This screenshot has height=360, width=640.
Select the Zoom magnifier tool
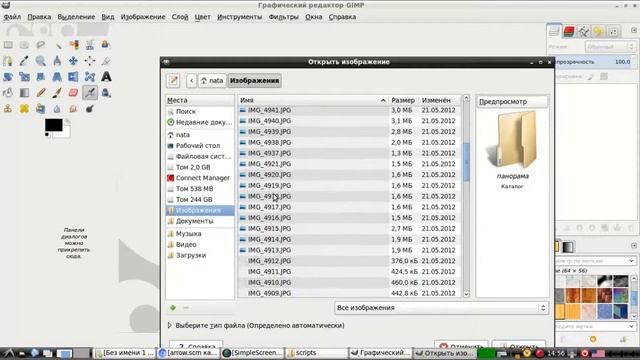[x=40, y=61]
